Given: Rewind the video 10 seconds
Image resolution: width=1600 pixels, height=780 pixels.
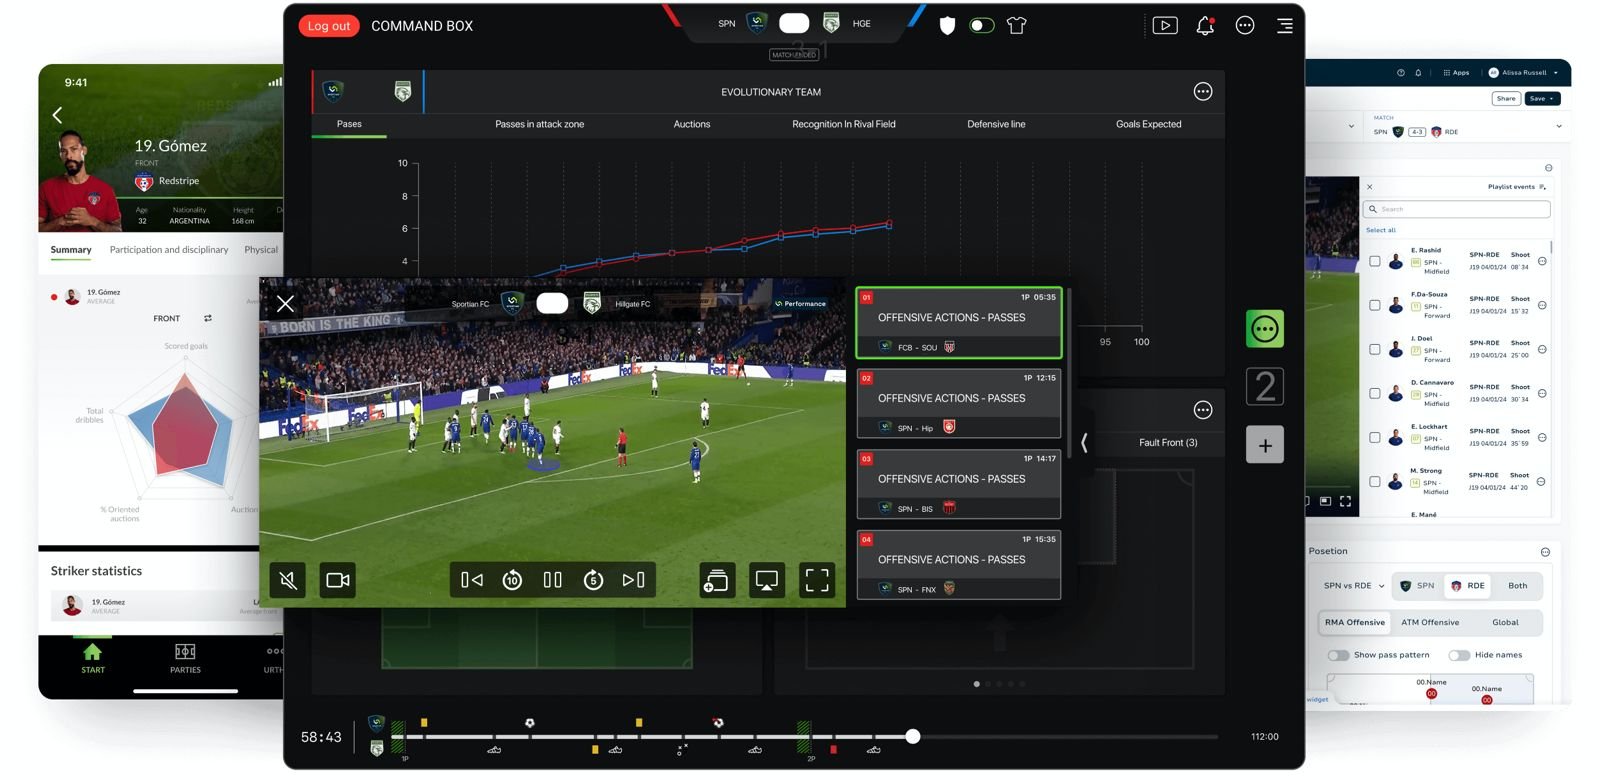Looking at the screenshot, I should pyautogui.click(x=512, y=580).
